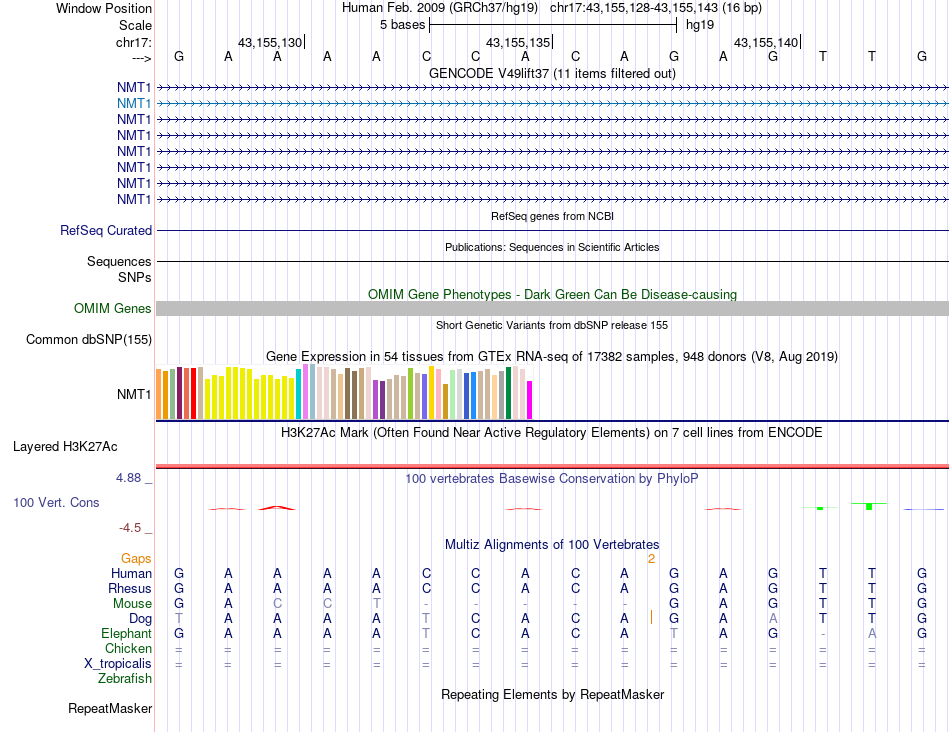The image size is (950, 732).
Task: Open the light-blue NMT1 transcript label
Action: (x=134, y=104)
